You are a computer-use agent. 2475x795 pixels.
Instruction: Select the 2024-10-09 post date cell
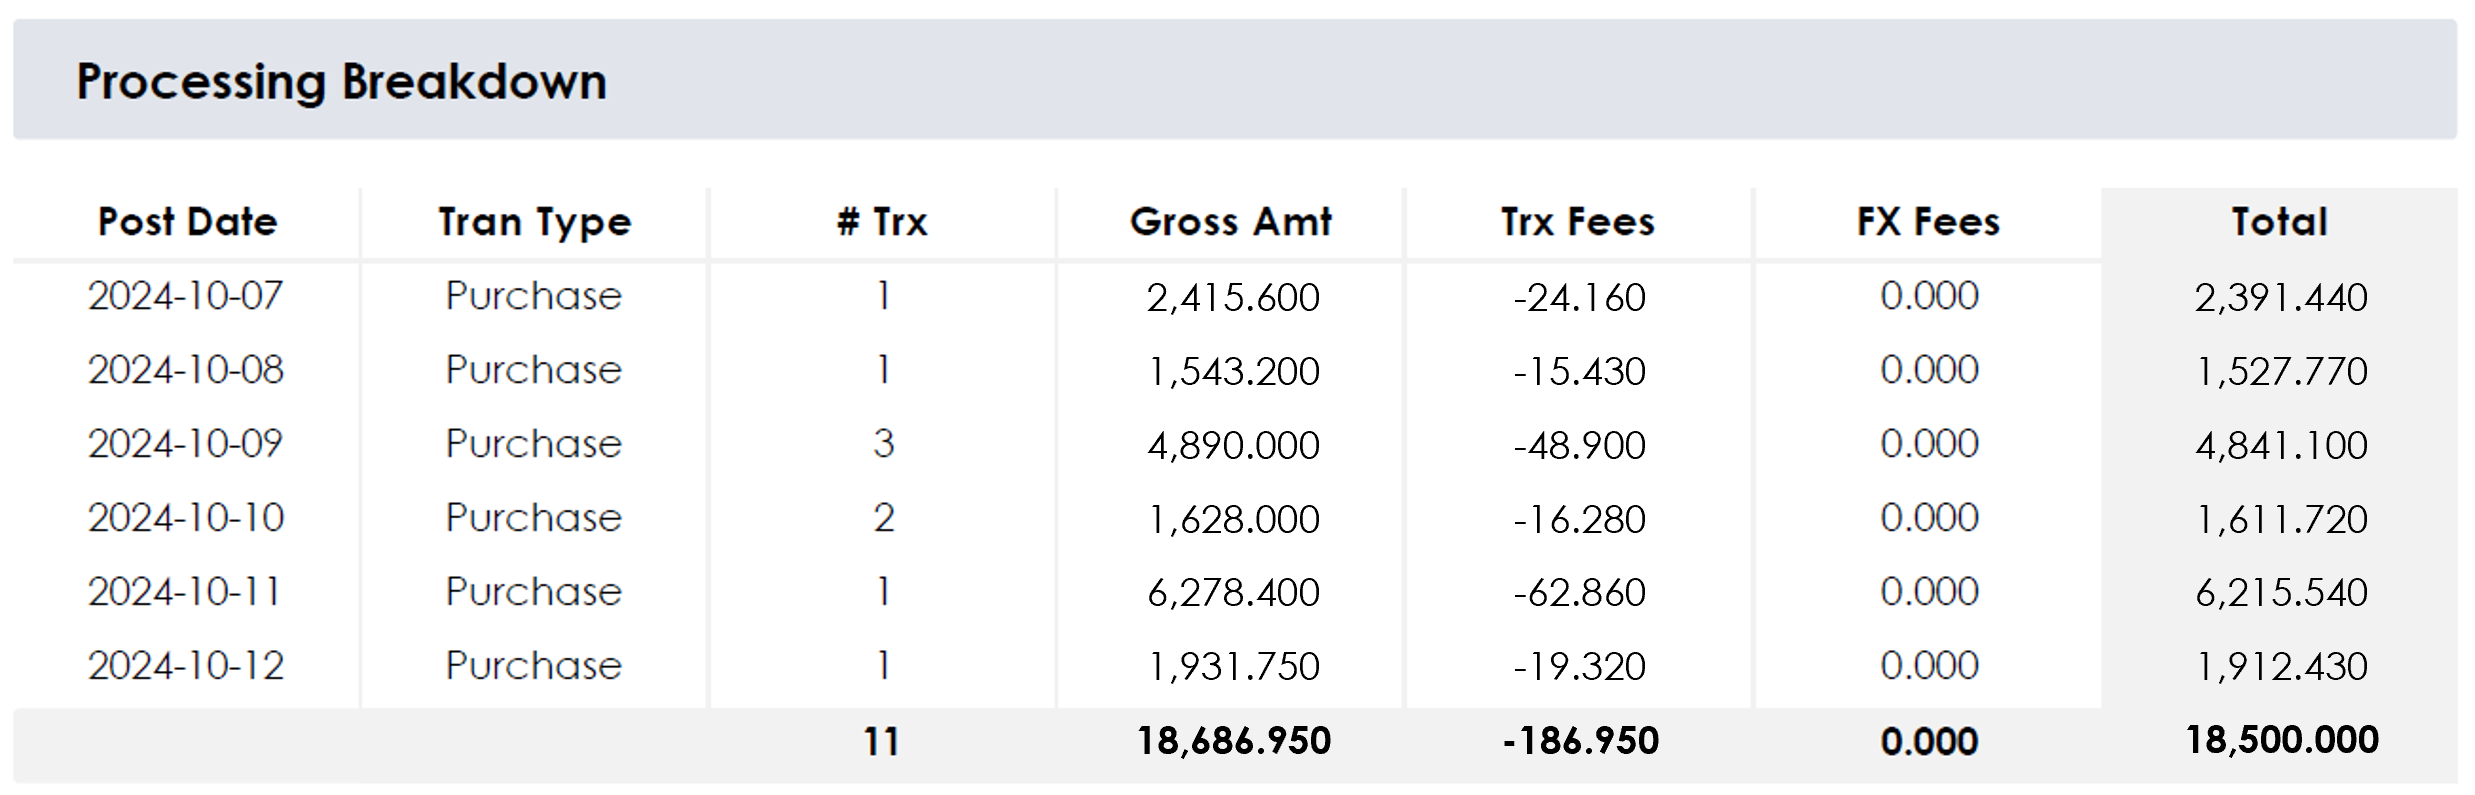pos(185,444)
